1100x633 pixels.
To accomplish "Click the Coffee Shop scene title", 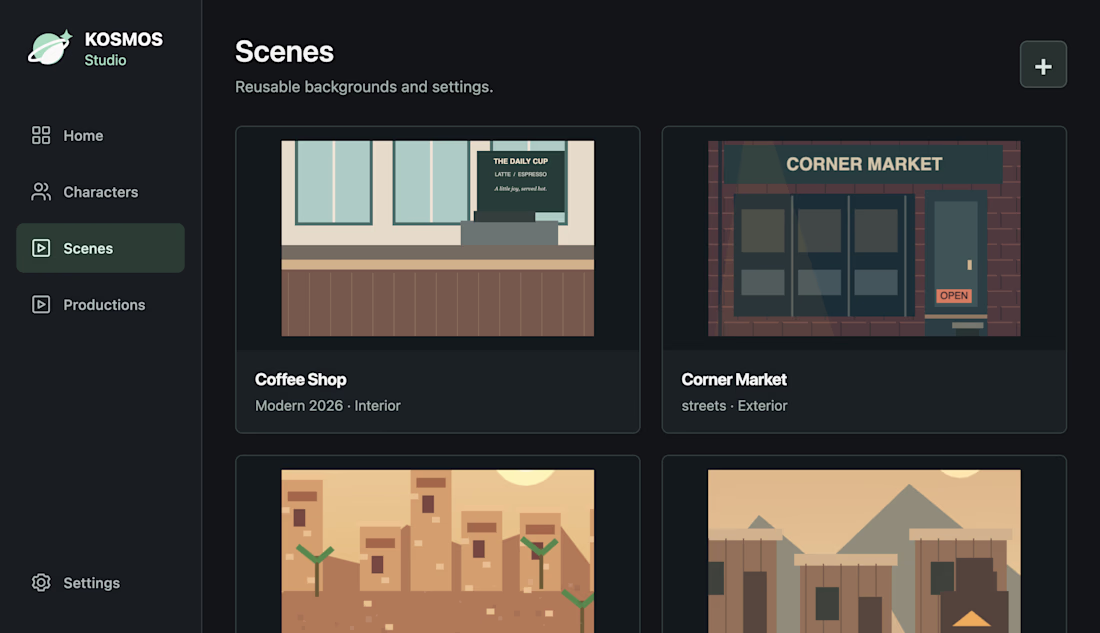I will (x=300, y=380).
